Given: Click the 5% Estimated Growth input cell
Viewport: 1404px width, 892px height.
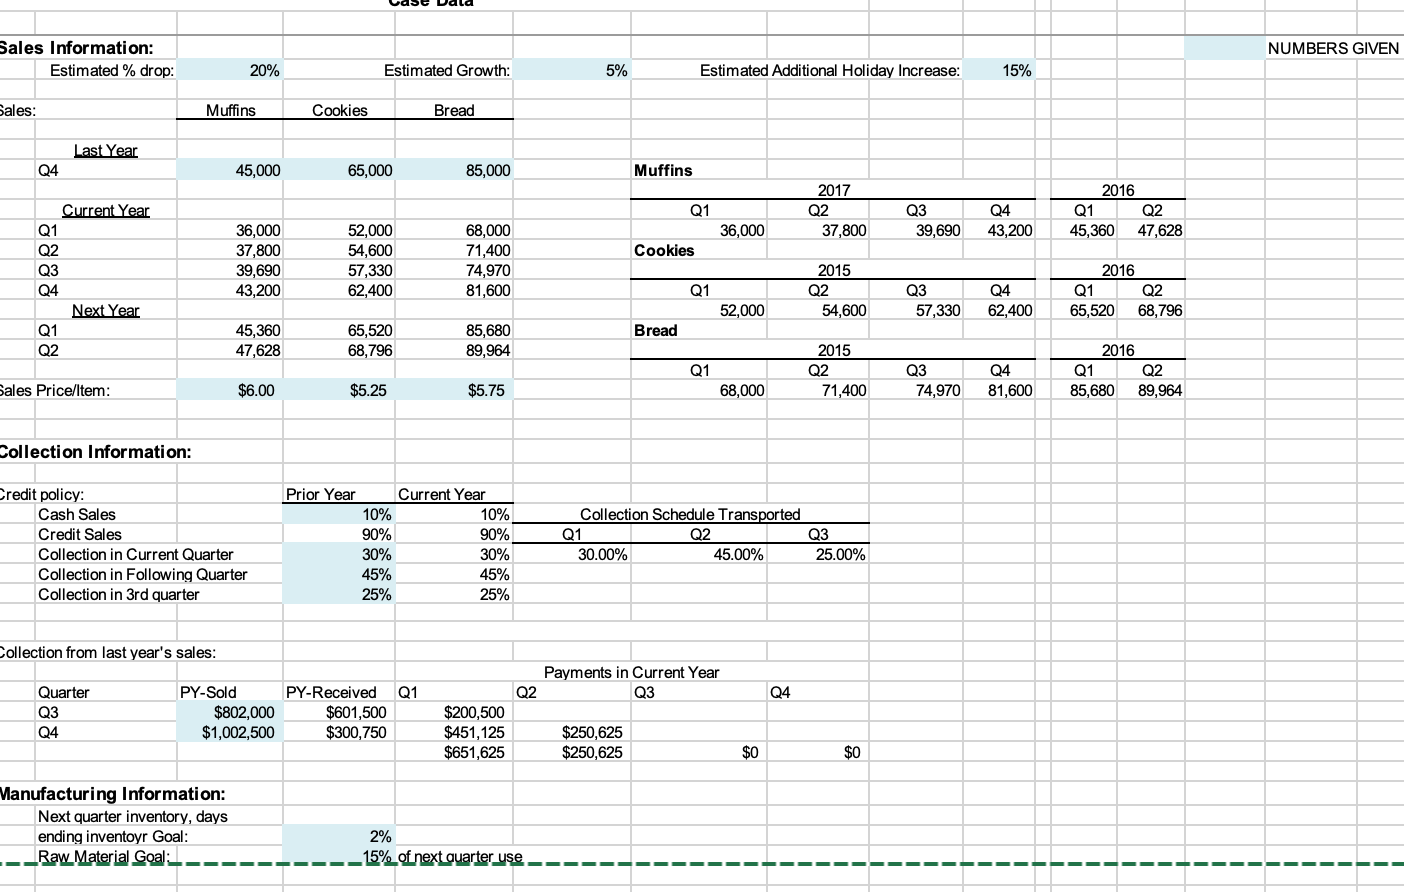Looking at the screenshot, I should point(595,70).
